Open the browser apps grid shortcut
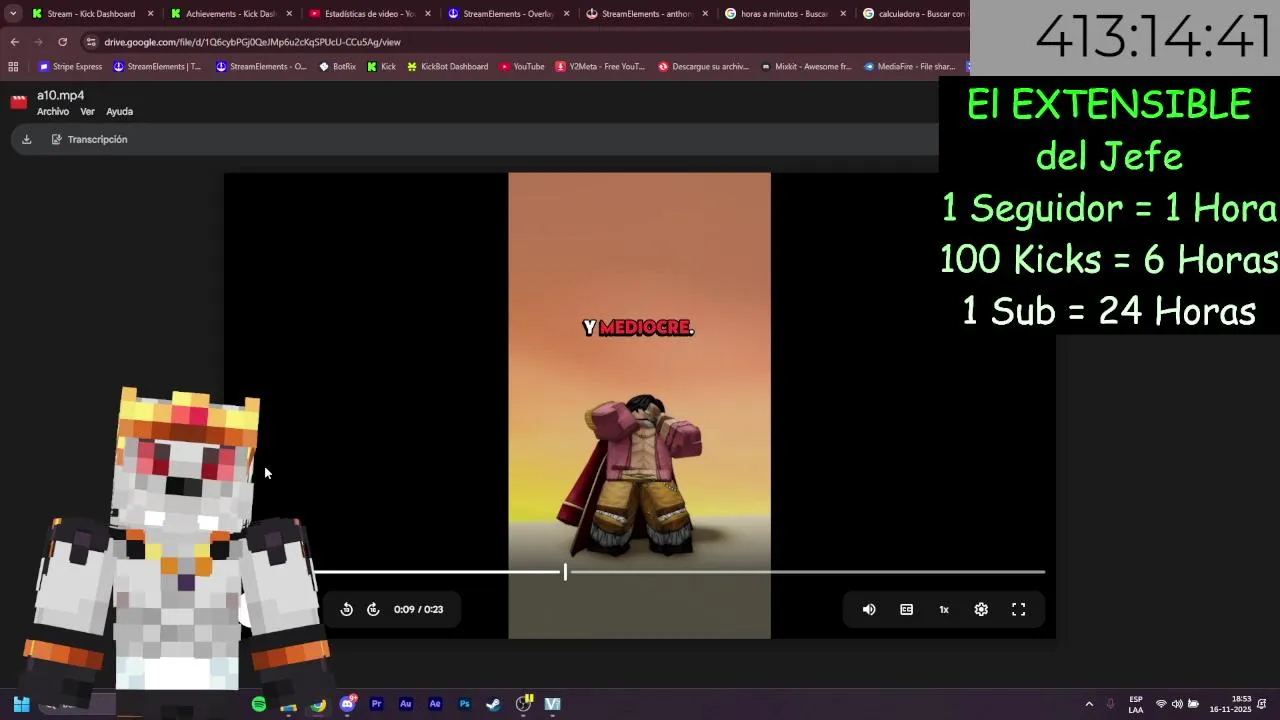This screenshot has width=1280, height=720. tap(13, 67)
